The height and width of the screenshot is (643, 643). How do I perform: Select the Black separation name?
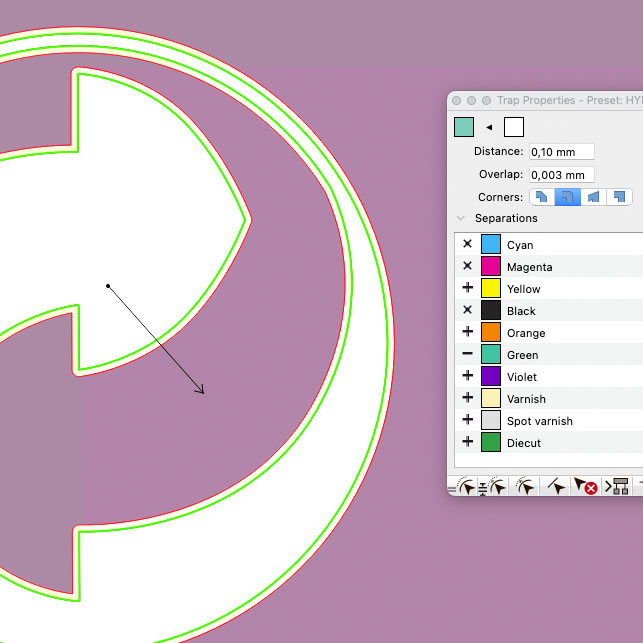521,311
